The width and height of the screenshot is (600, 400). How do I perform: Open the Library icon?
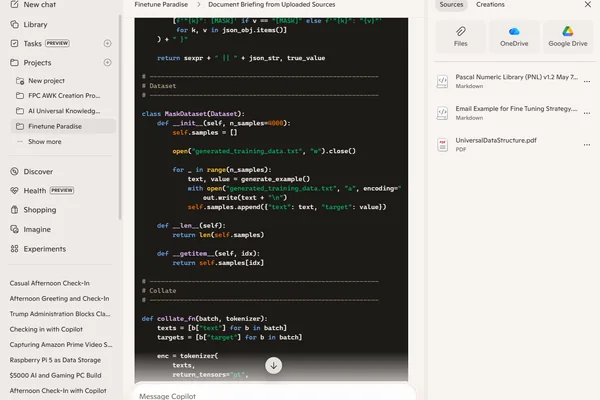pos(14,24)
